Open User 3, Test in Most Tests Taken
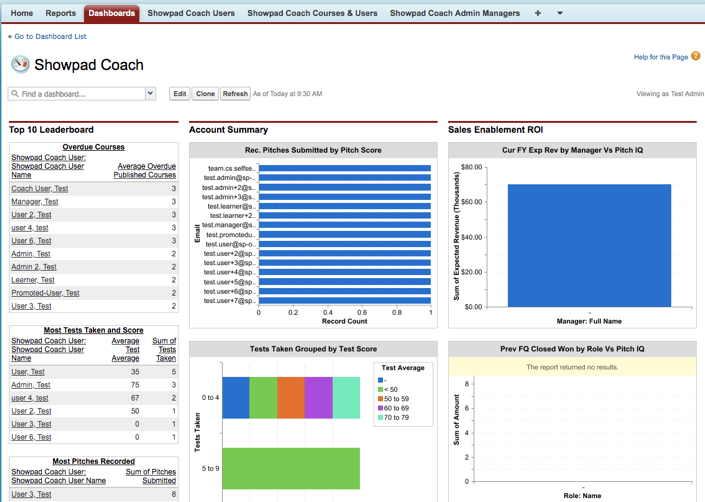705x502 pixels. point(31,424)
